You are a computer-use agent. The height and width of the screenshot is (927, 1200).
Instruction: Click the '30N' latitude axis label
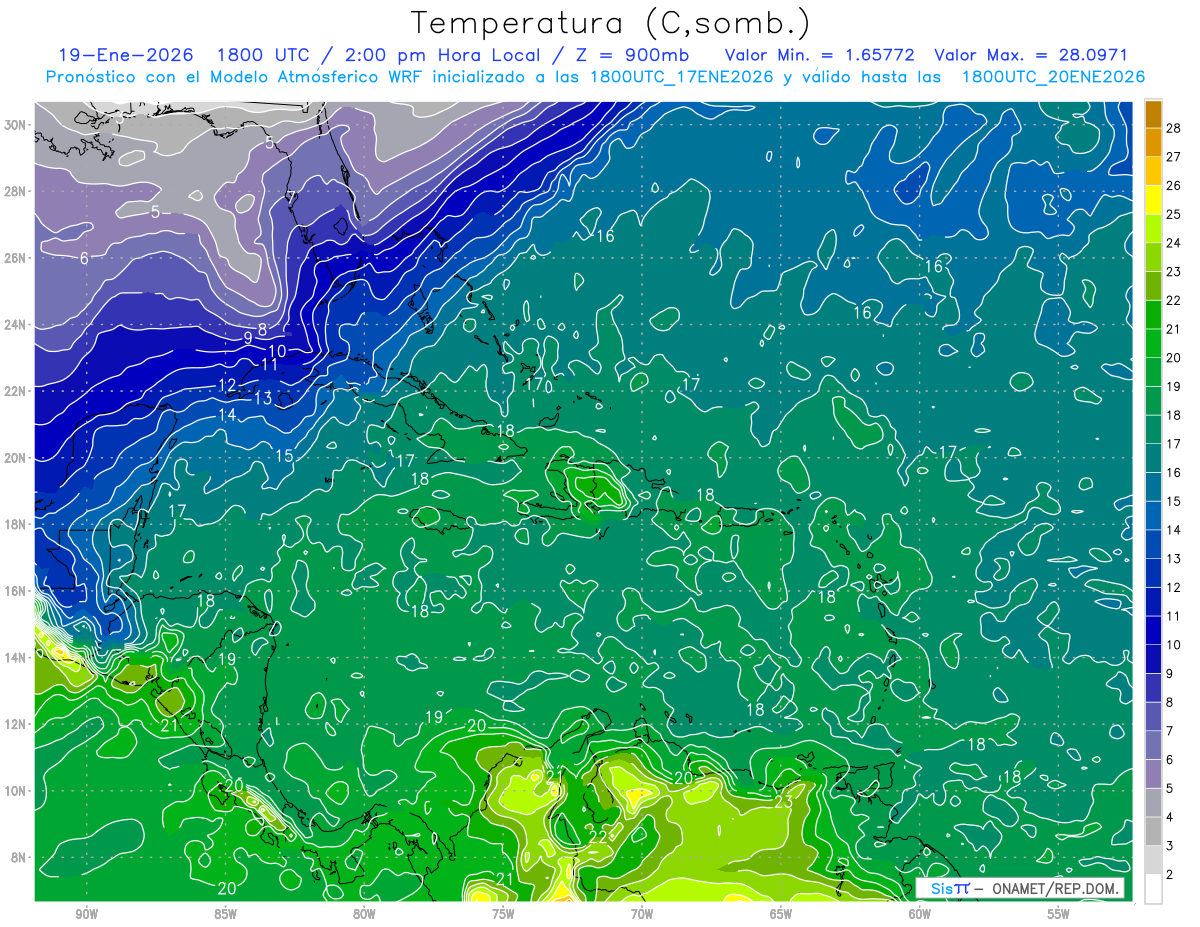(x=16, y=125)
